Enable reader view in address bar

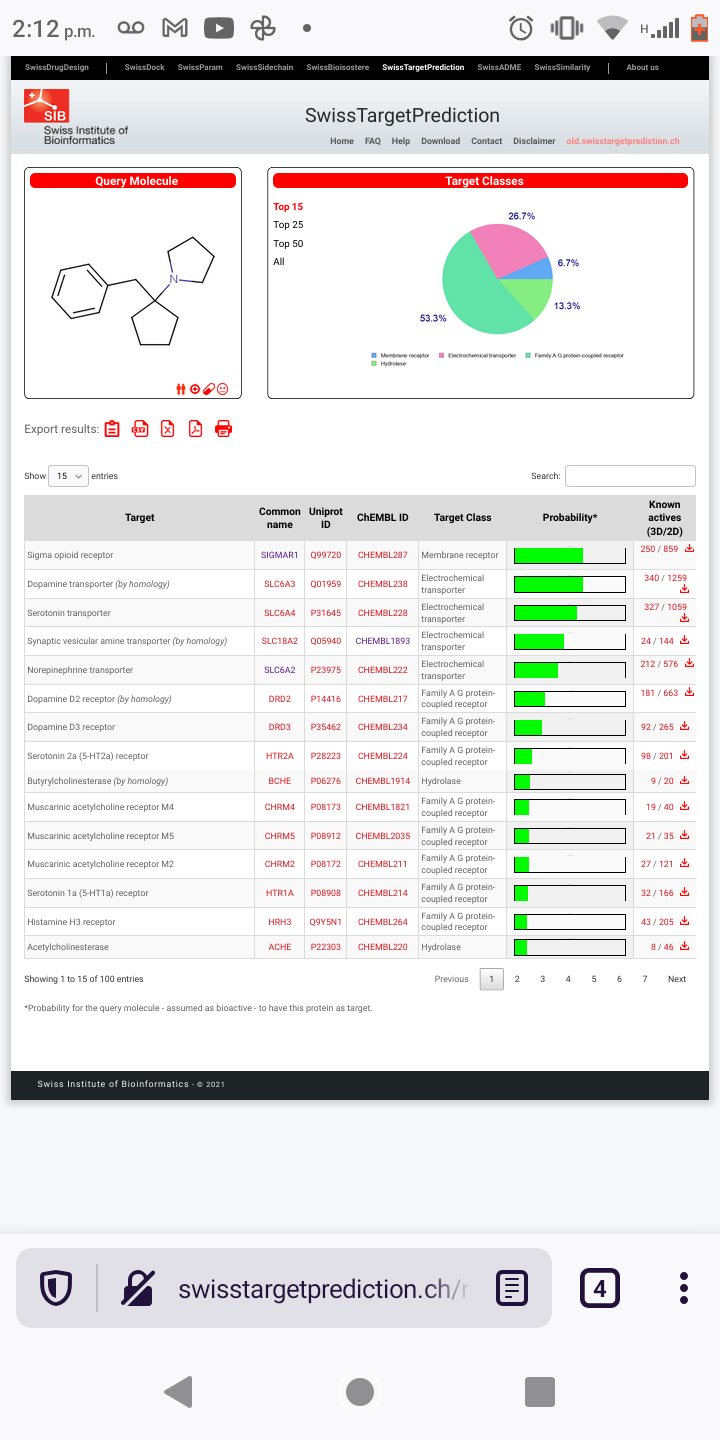click(x=512, y=1288)
